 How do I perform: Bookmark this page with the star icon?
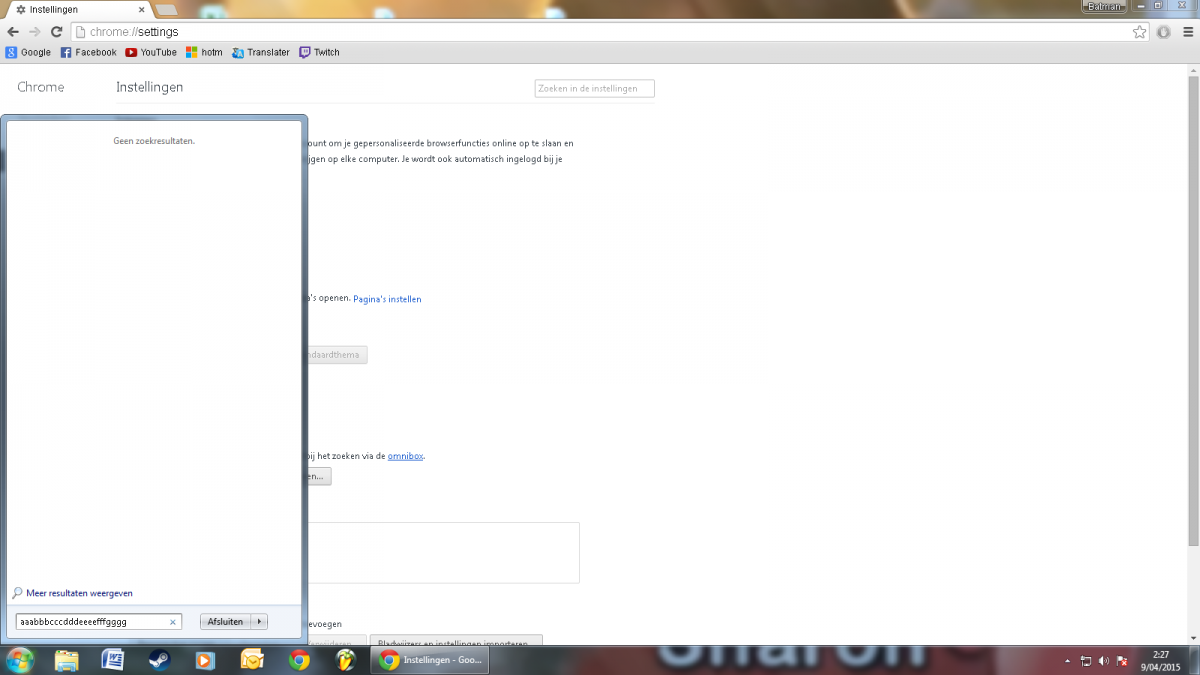[1139, 32]
